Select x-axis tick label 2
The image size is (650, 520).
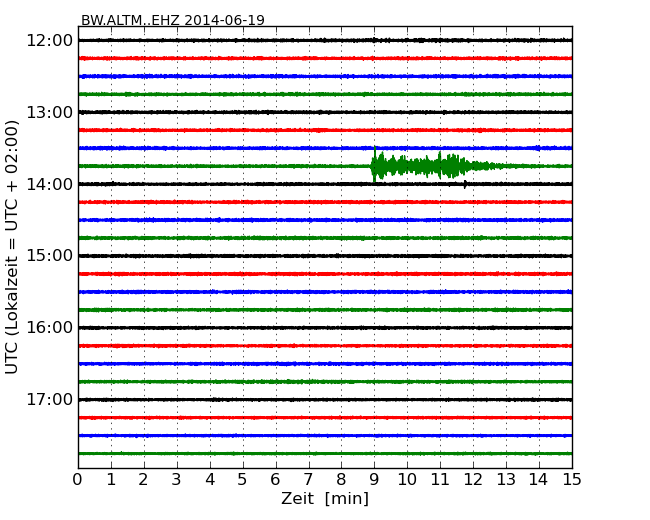pyautogui.click(x=143, y=480)
